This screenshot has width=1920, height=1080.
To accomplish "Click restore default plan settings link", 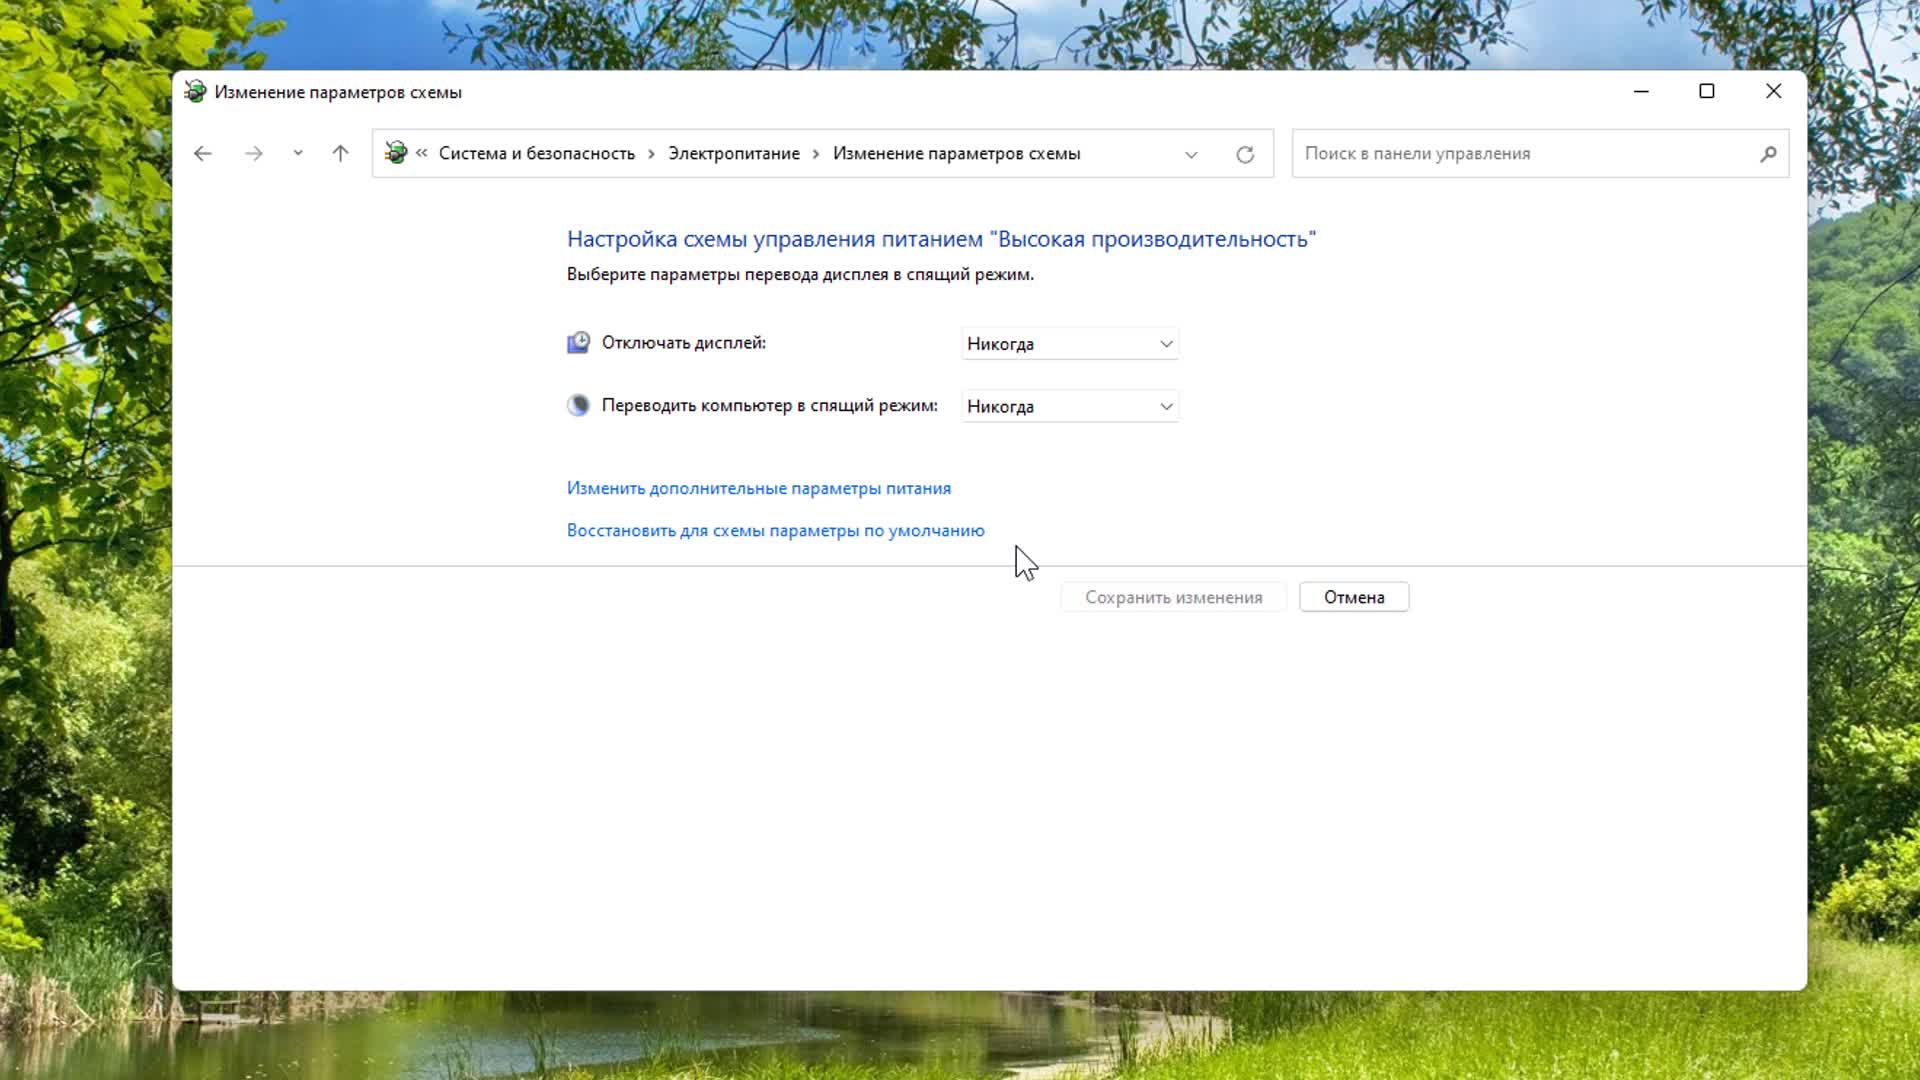I will [775, 530].
